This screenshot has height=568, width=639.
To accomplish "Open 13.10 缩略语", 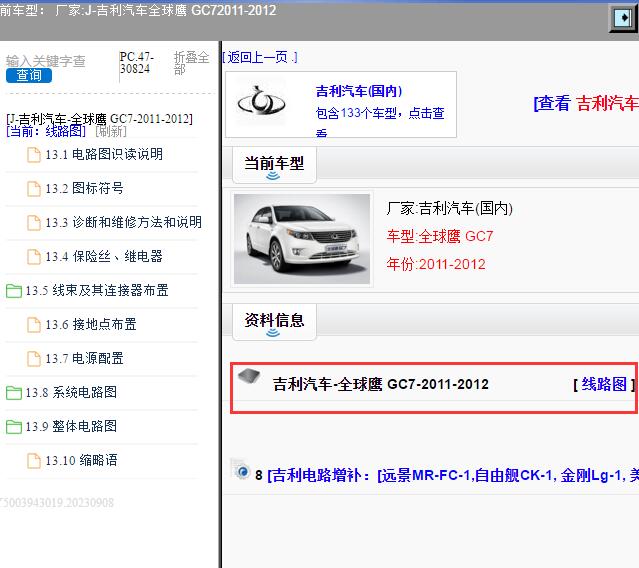I will point(82,460).
